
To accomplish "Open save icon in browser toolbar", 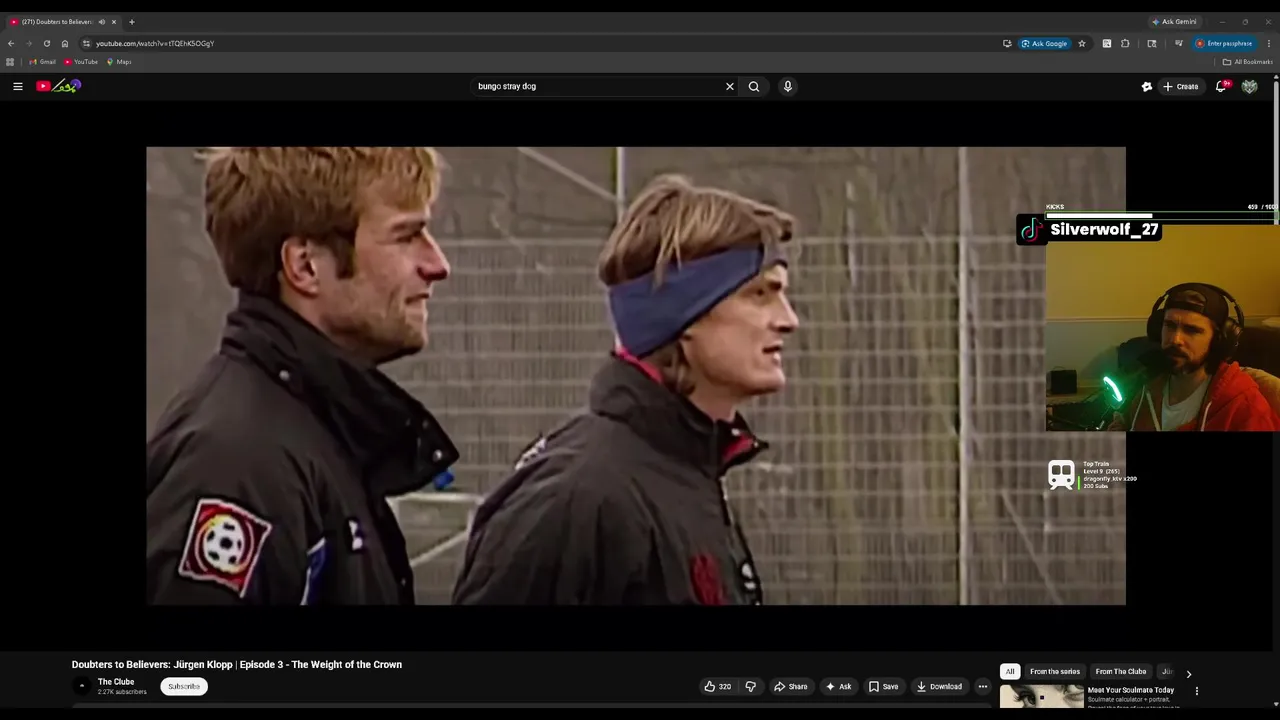I will tap(1106, 43).
